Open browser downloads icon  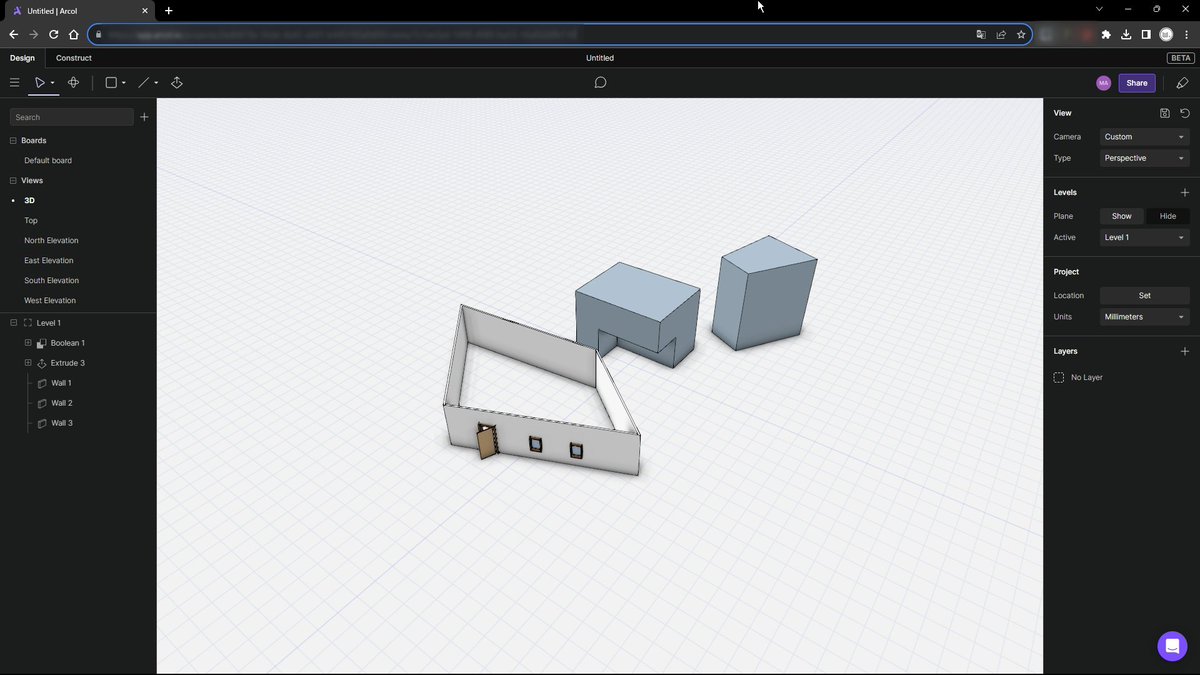[x=1126, y=34]
